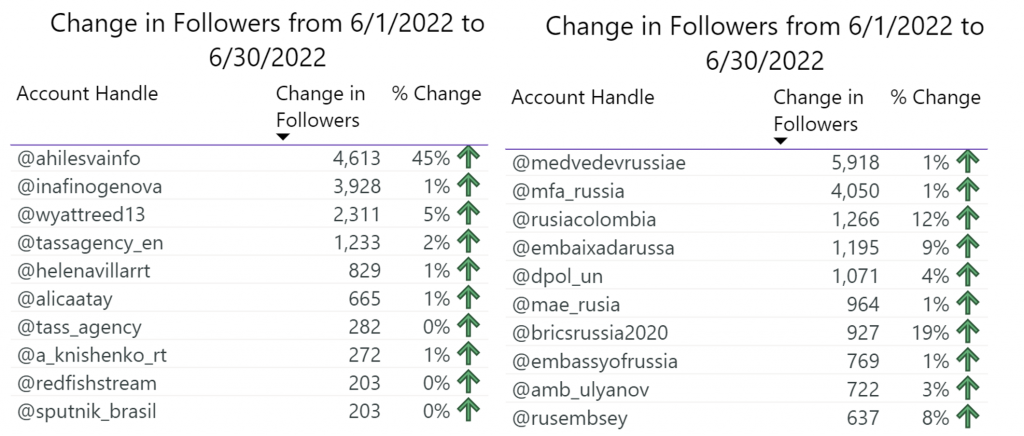Select the @mfa_russia account handle
This screenshot has height=436, width=1024.
[x=568, y=192]
